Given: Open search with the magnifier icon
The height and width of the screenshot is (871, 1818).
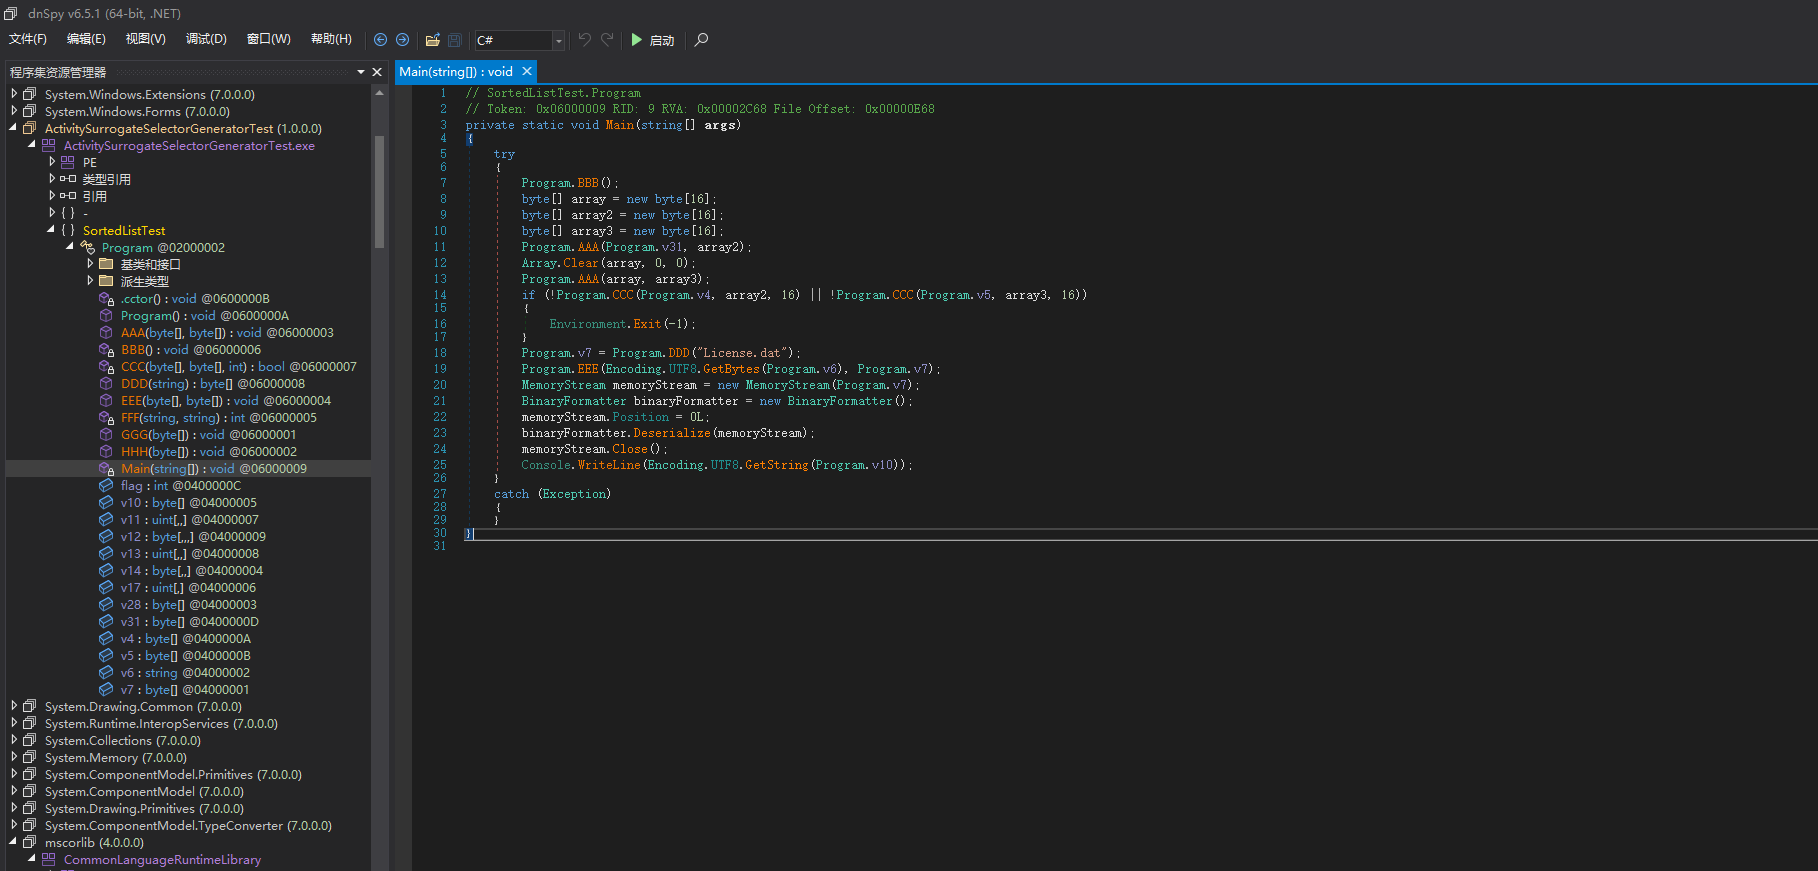Looking at the screenshot, I should click(x=701, y=40).
